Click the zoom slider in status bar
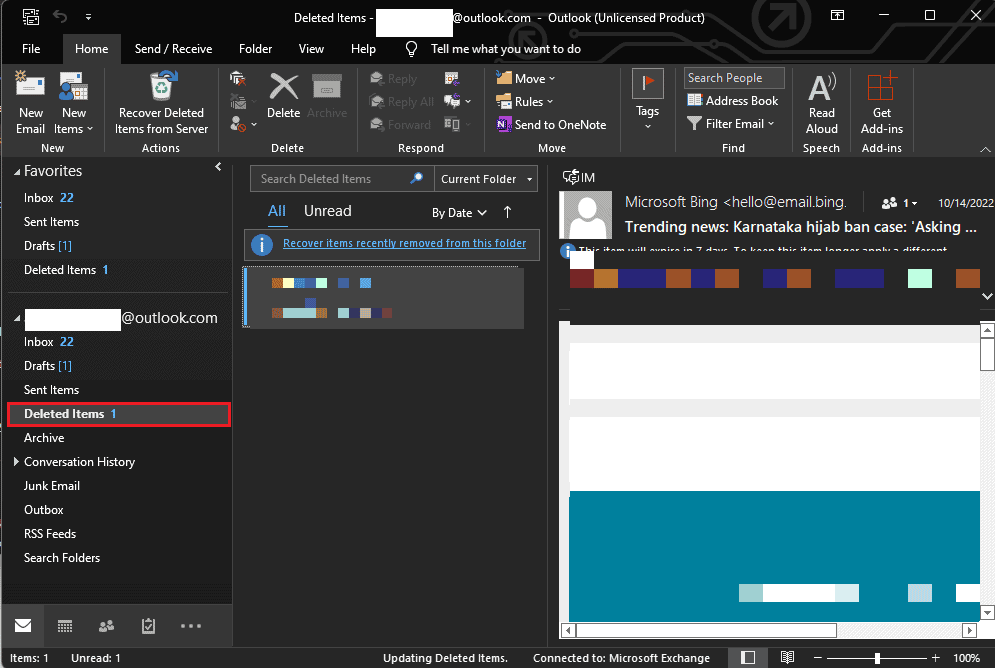 pos(877,658)
